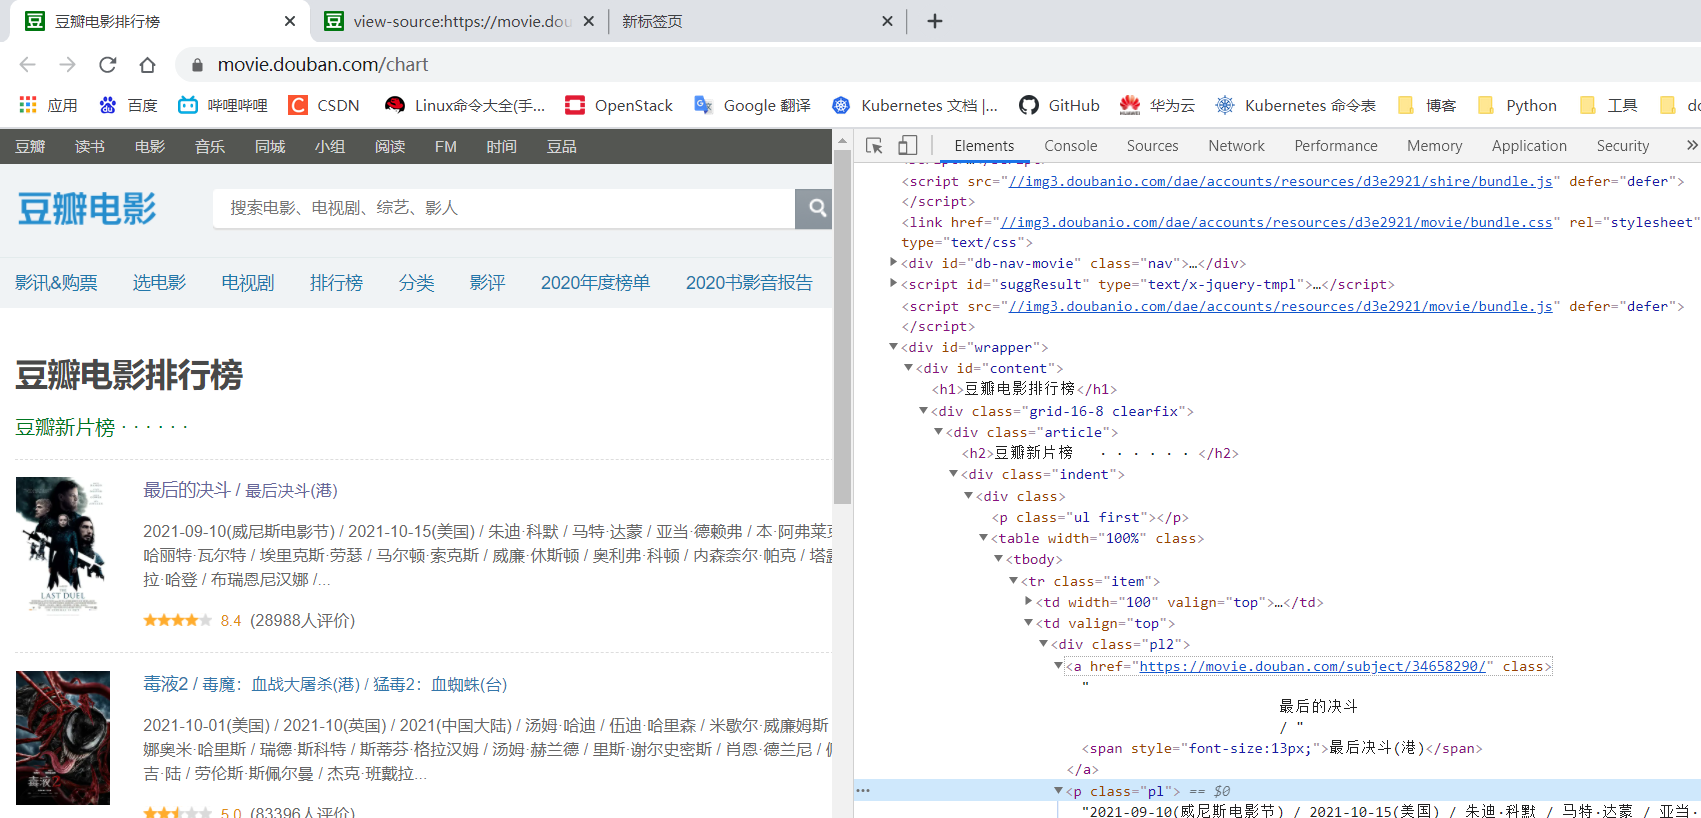Open the GitHub bookmark

(1059, 105)
